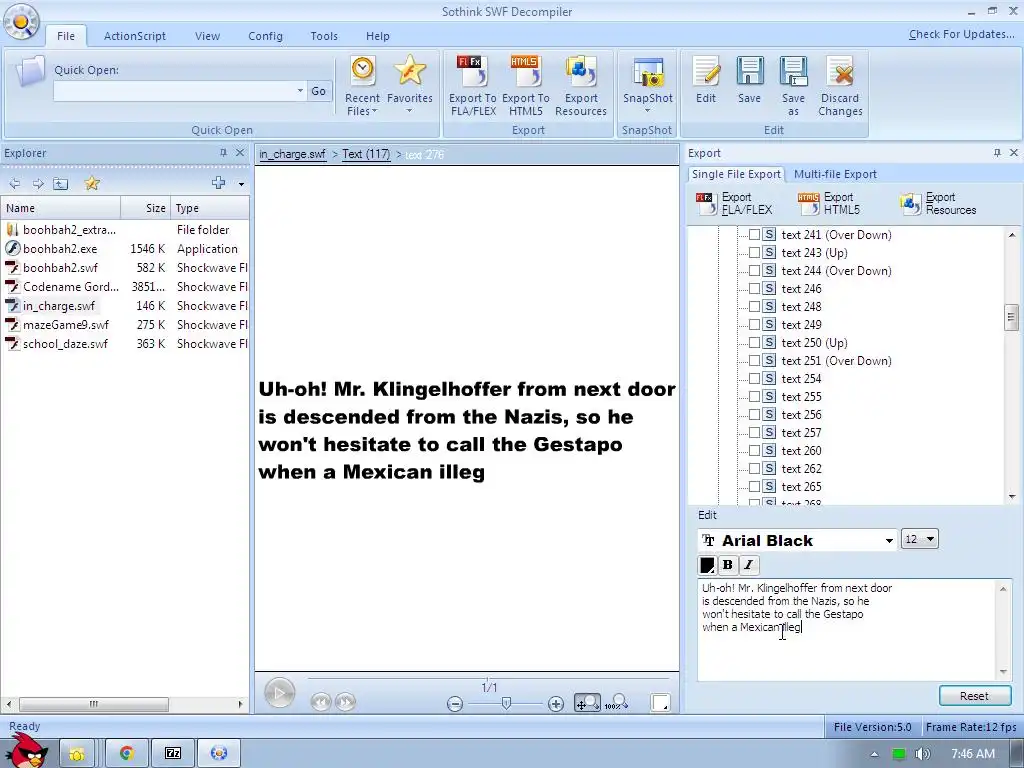Image resolution: width=1024 pixels, height=768 pixels.
Task: Click the Edit pencil icon in ribbon
Action: (706, 80)
